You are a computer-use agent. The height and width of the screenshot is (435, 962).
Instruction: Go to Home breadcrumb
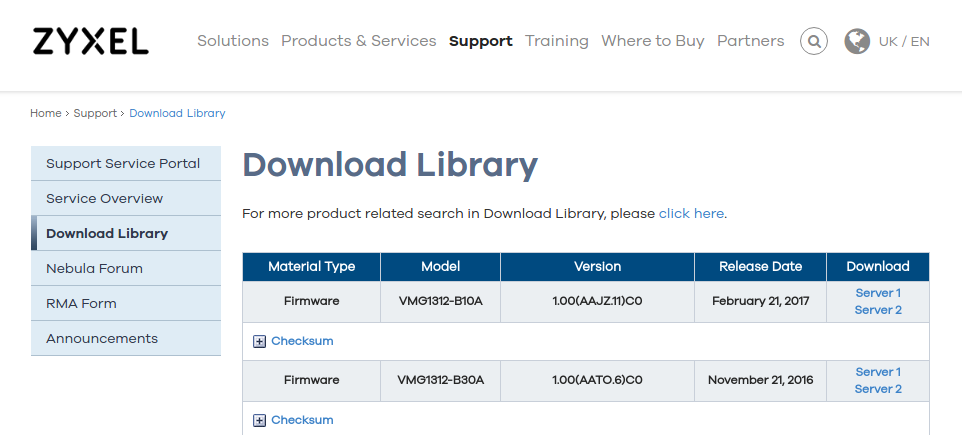pyautogui.click(x=46, y=114)
